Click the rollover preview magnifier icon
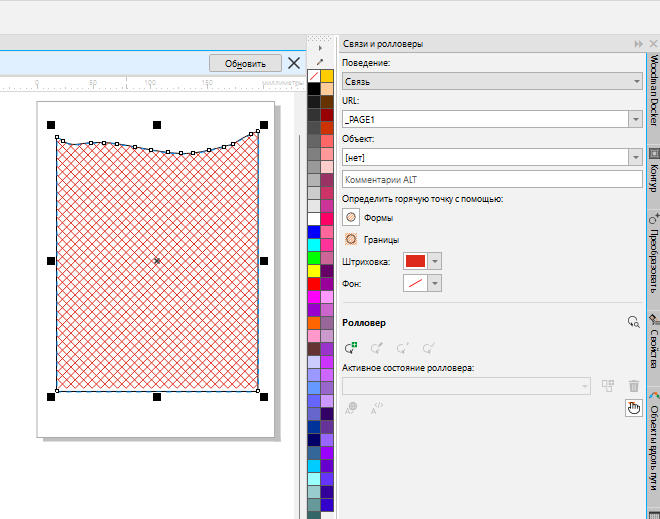 [x=632, y=322]
